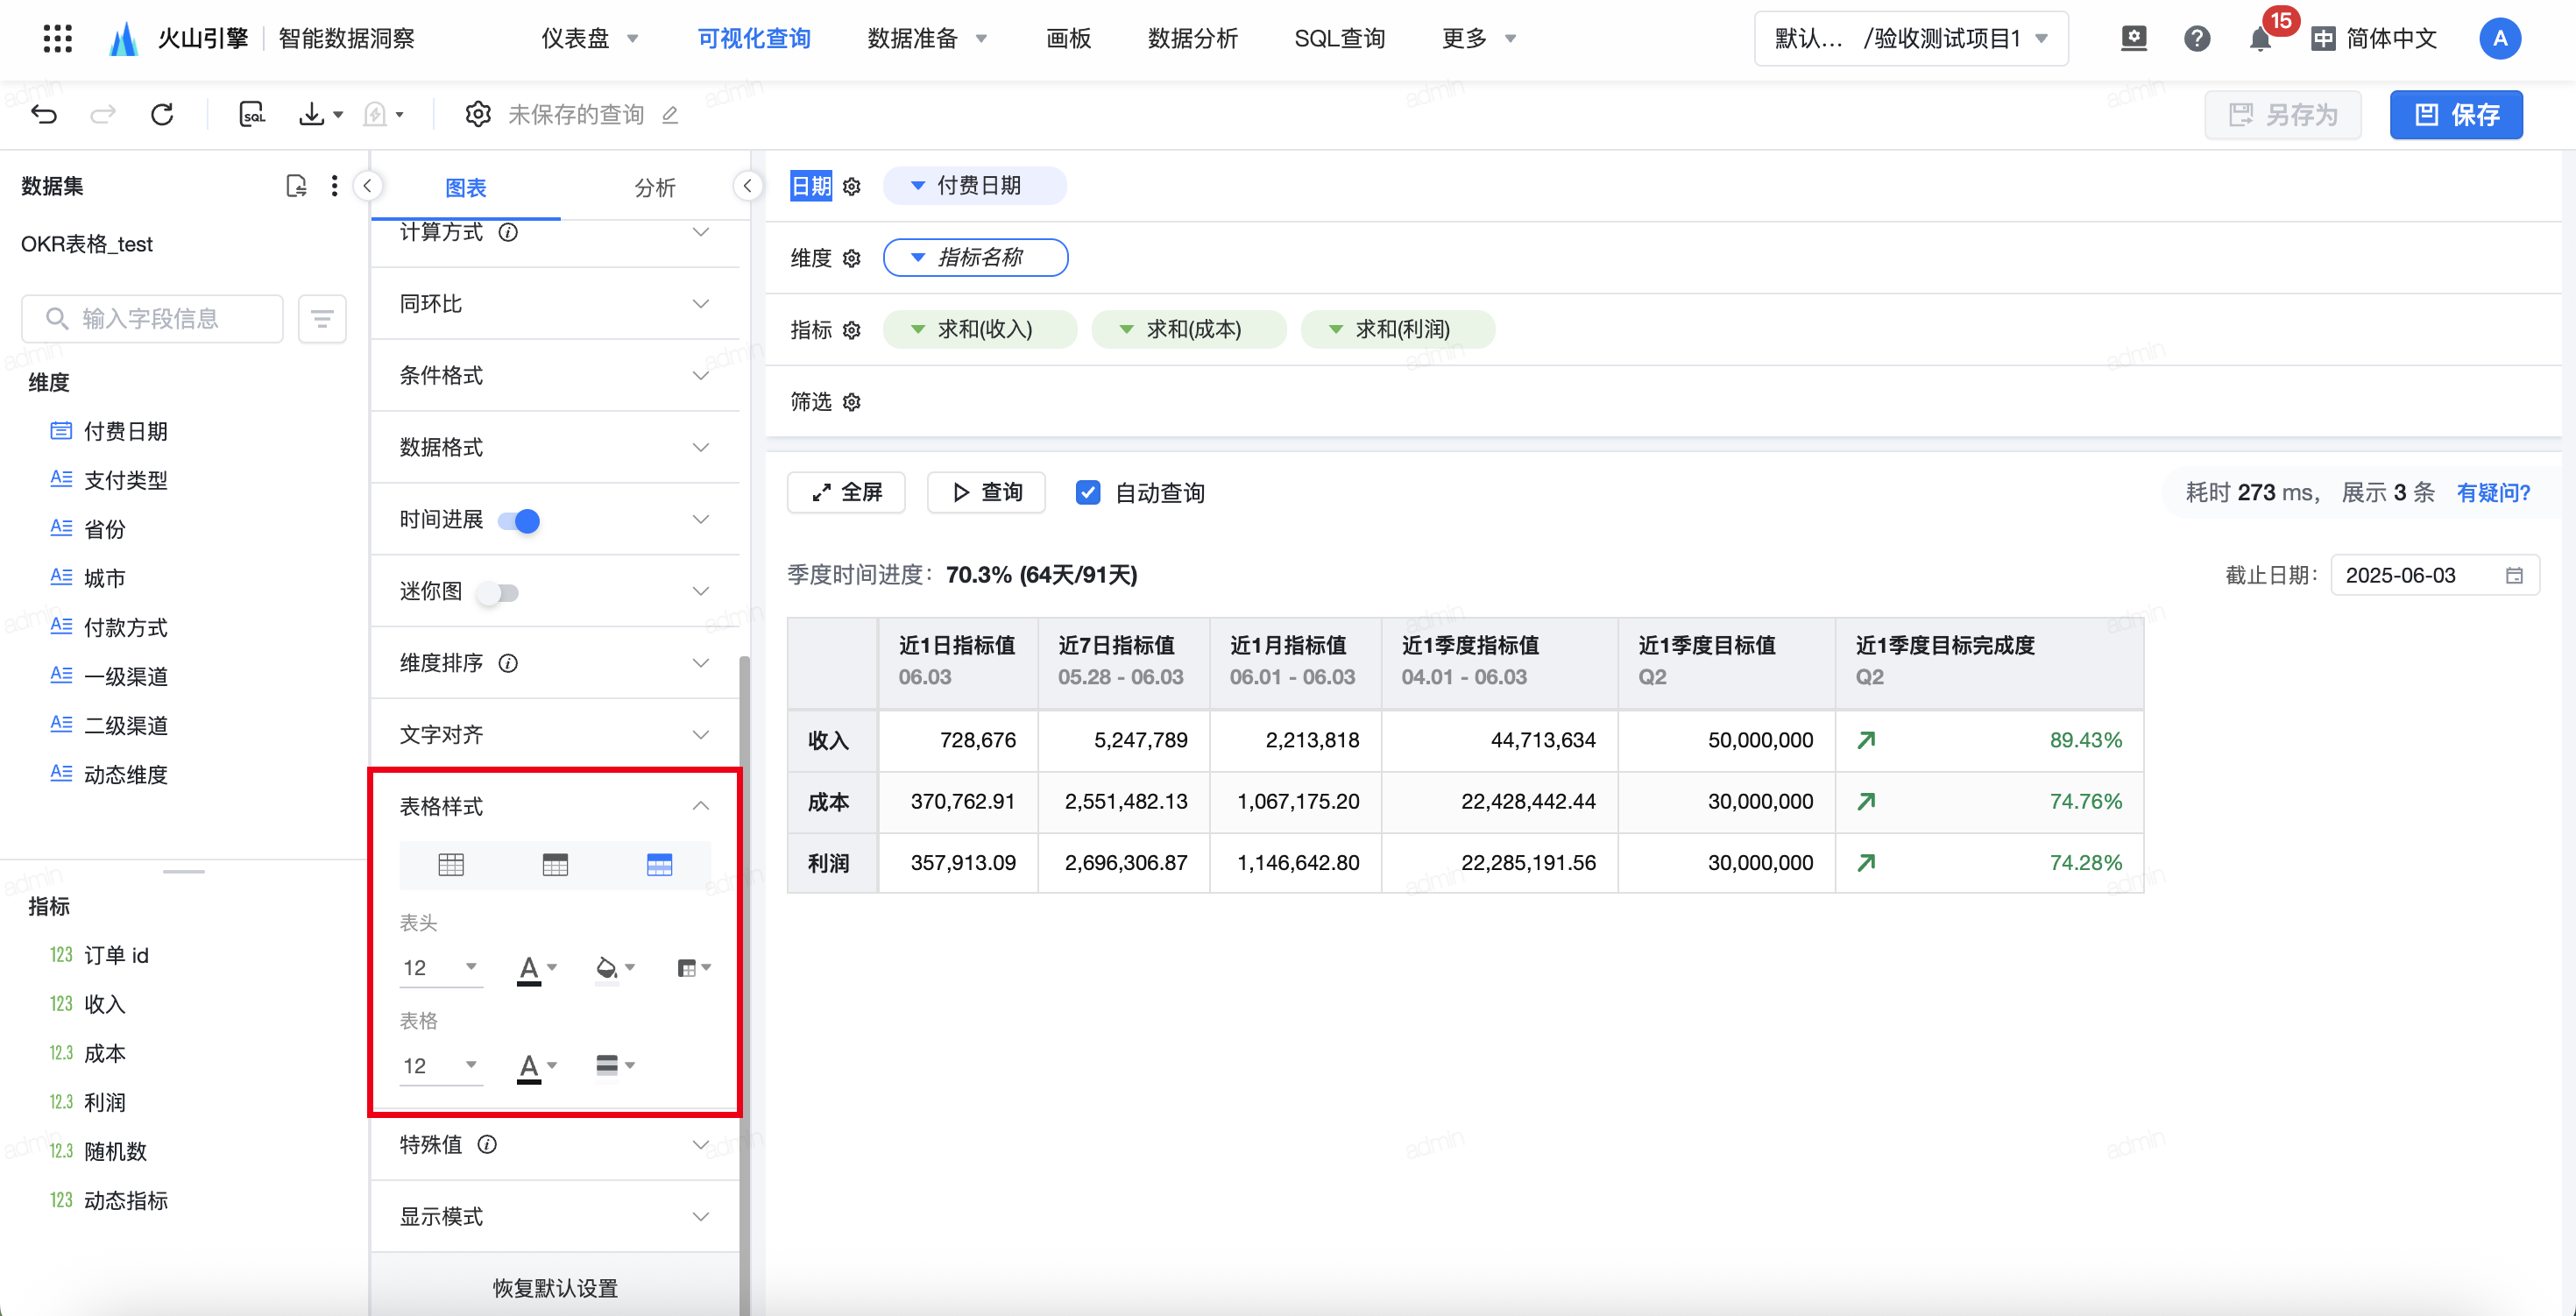
Task: Open settings gear beside 维度 shelf
Action: point(852,259)
